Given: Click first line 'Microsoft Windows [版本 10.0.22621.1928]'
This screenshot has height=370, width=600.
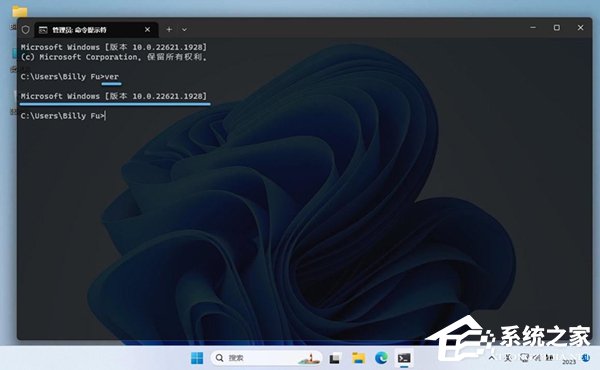Looking at the screenshot, I should (114, 47).
